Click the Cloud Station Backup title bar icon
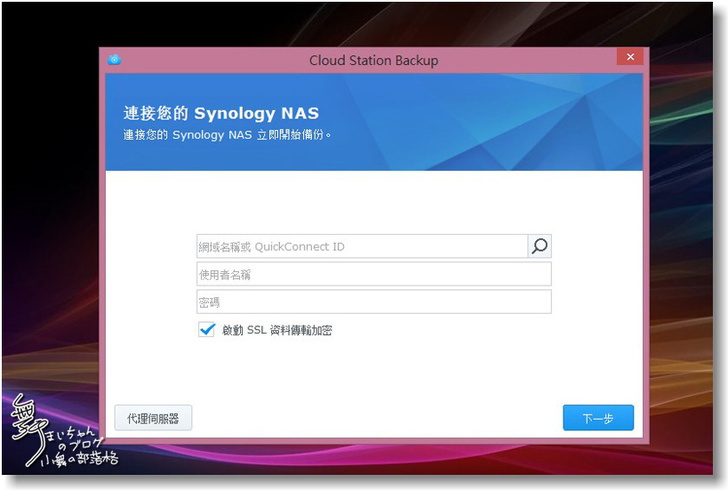728x490 pixels. click(114, 60)
